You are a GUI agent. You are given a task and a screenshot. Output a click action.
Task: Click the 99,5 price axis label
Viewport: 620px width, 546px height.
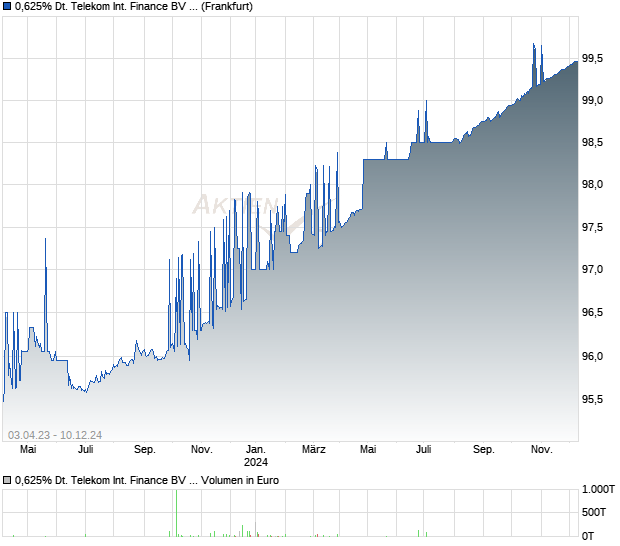point(592,58)
